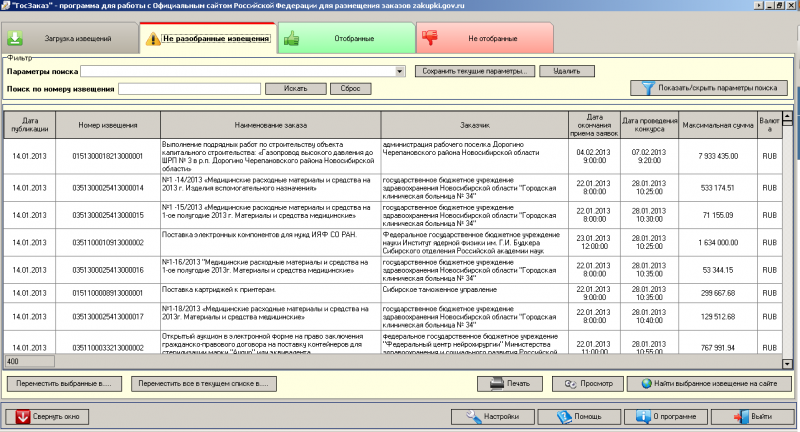Click the Сброс reset button
Screen dimensions: 800x432
point(350,89)
